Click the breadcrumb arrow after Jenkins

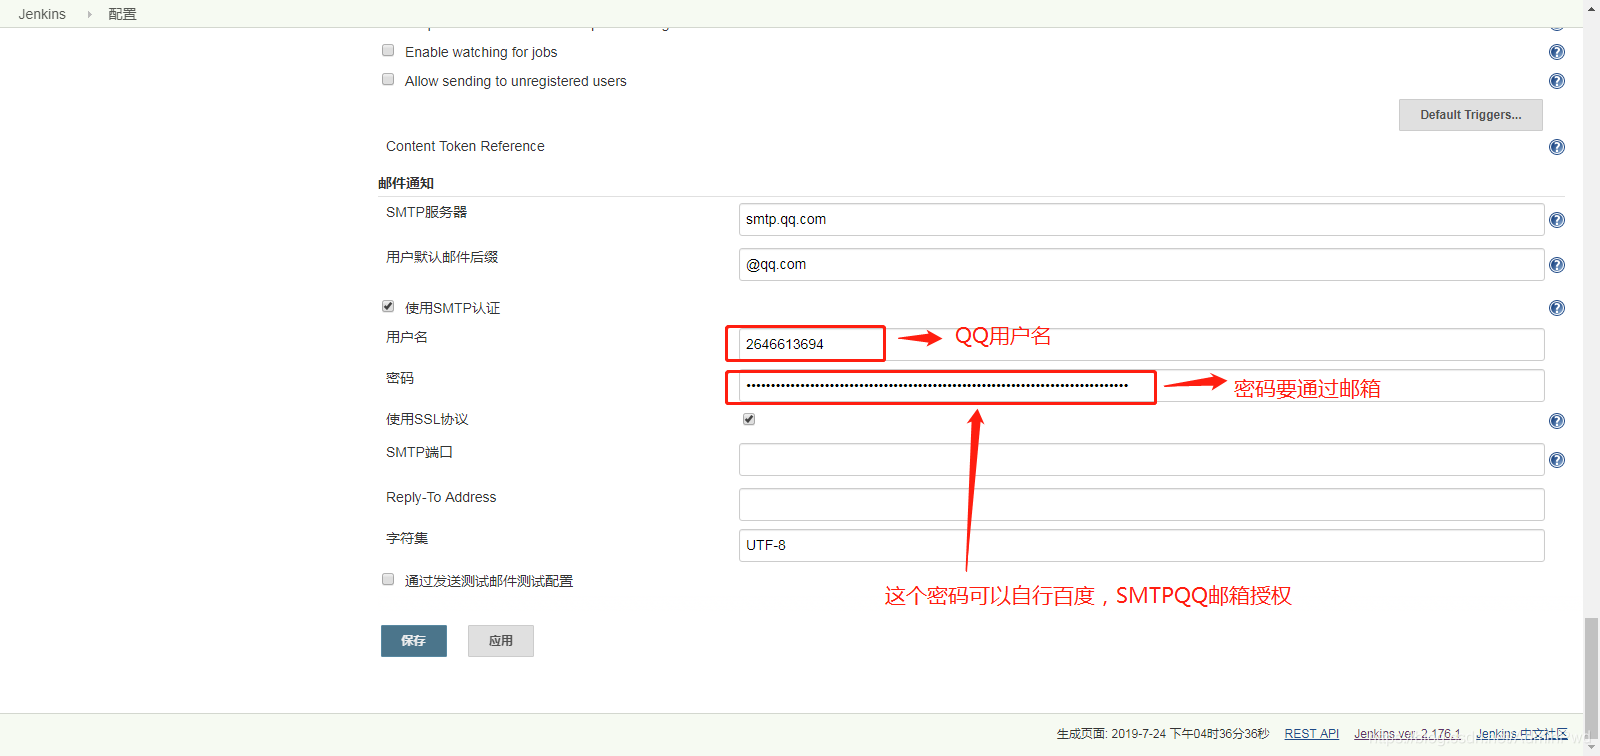coord(89,14)
